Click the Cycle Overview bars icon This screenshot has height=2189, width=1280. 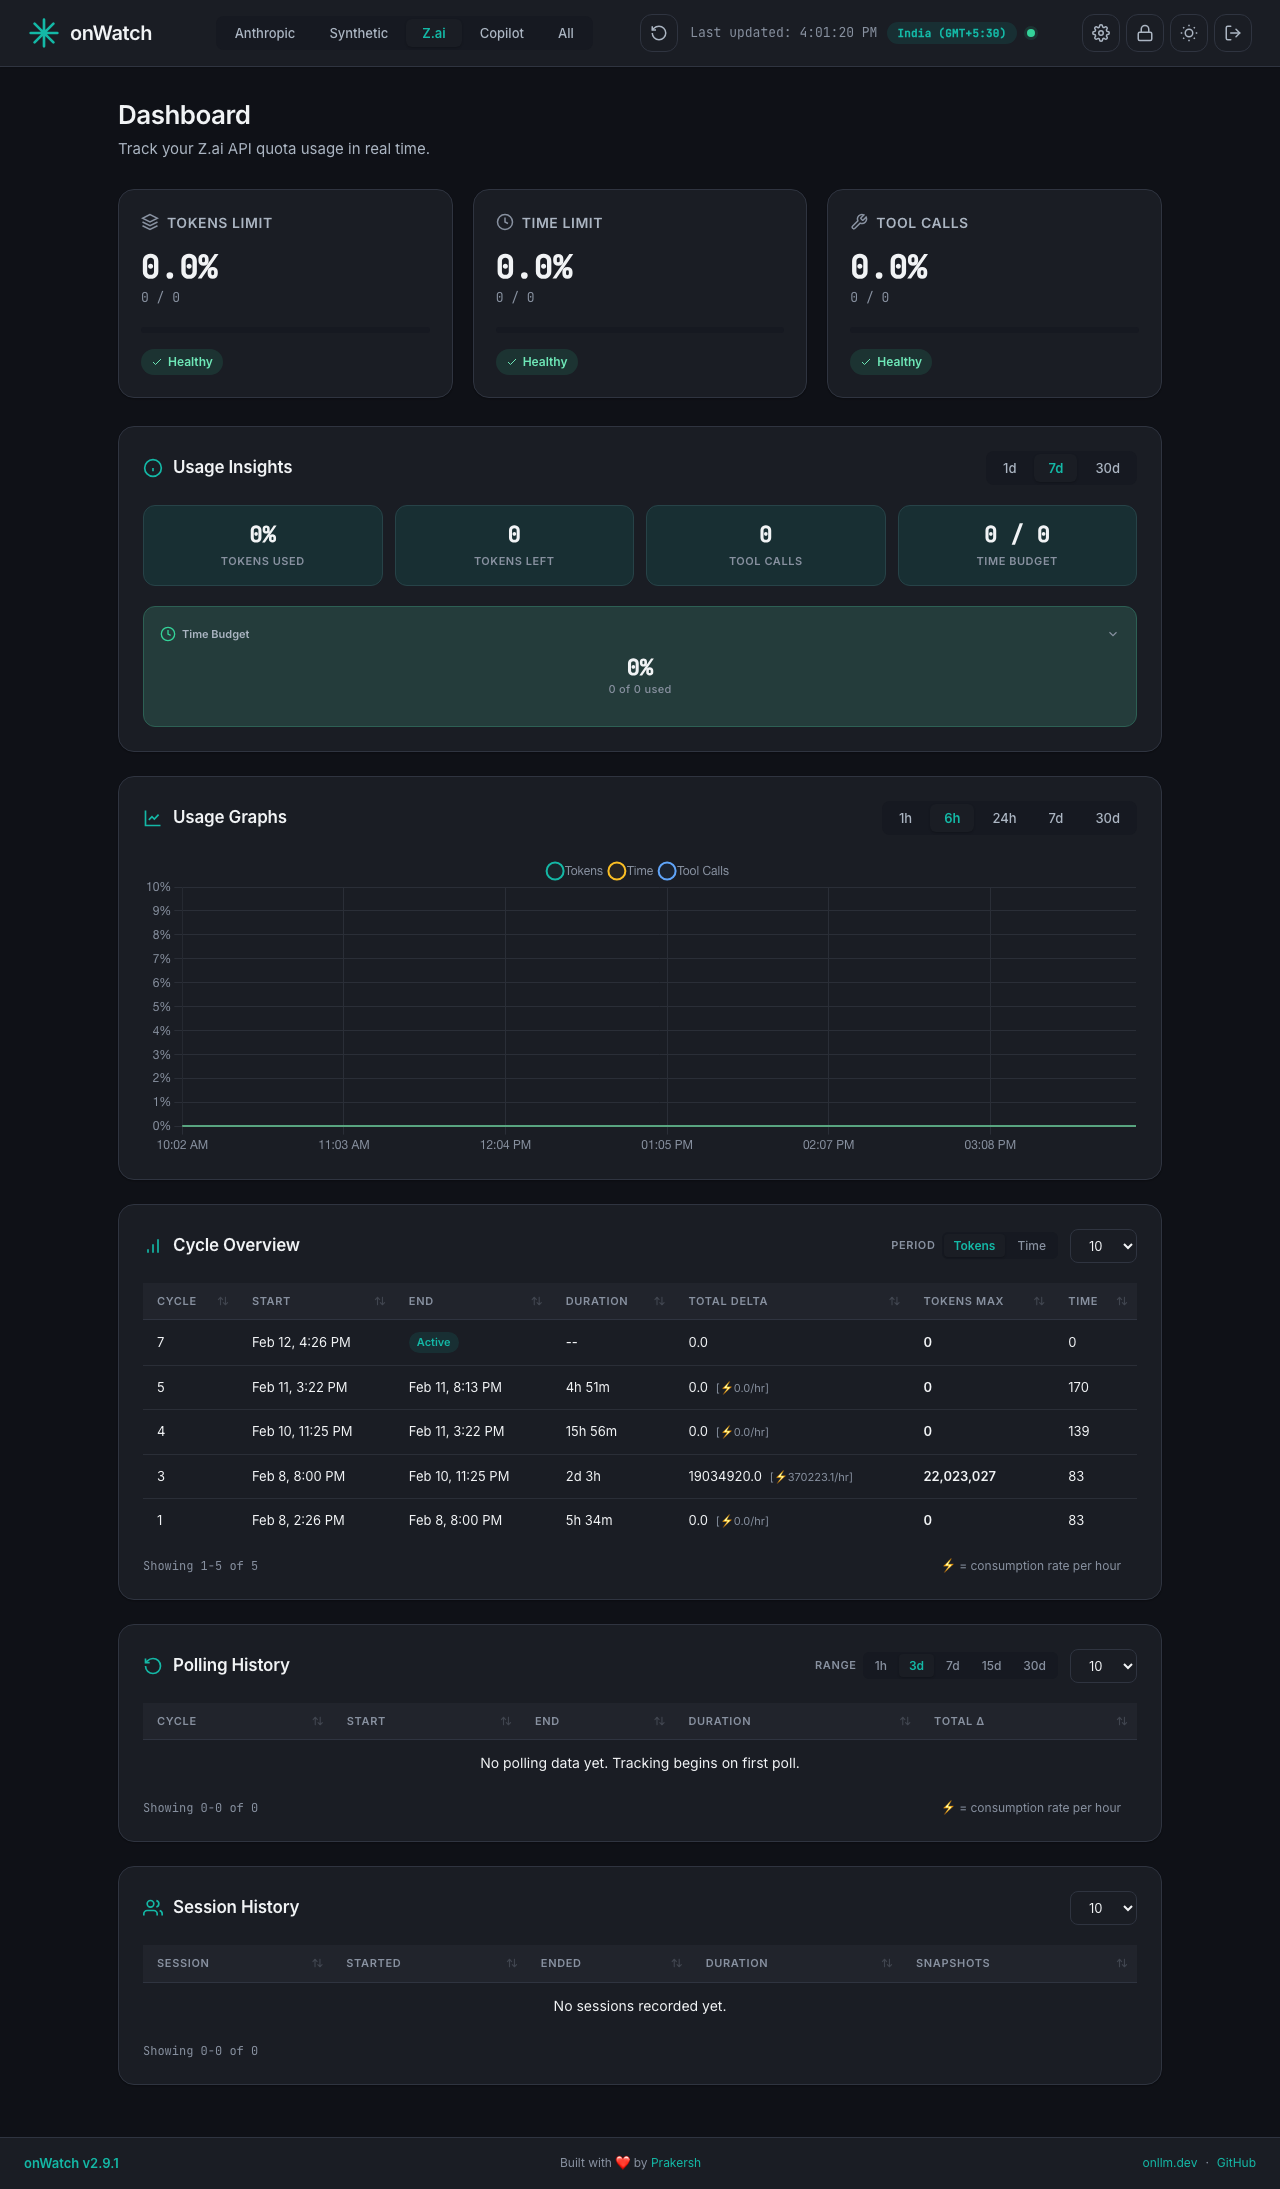[153, 1246]
